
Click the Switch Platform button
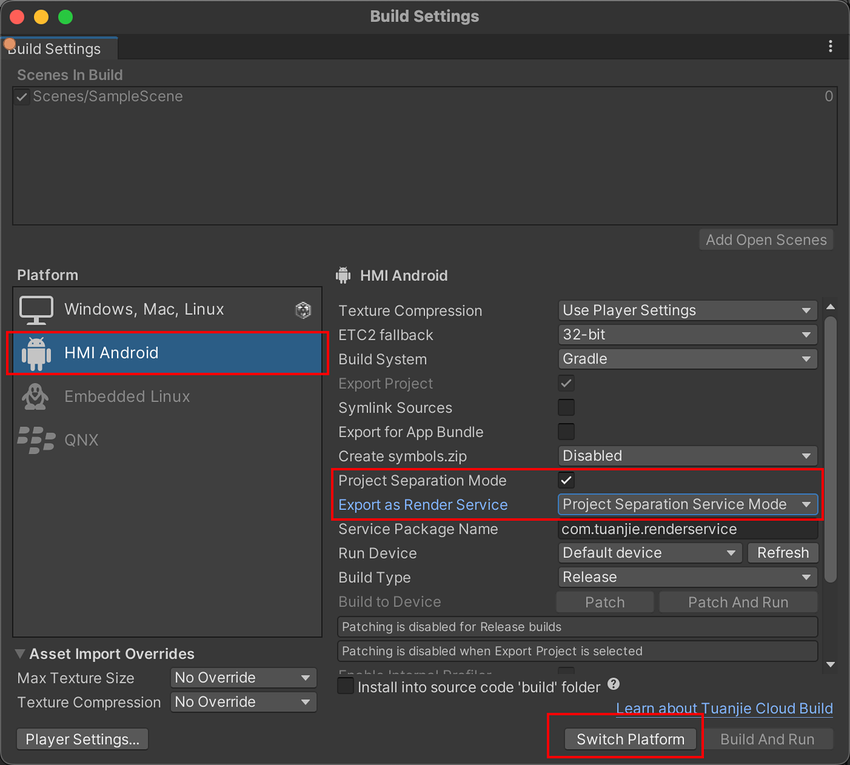630,739
